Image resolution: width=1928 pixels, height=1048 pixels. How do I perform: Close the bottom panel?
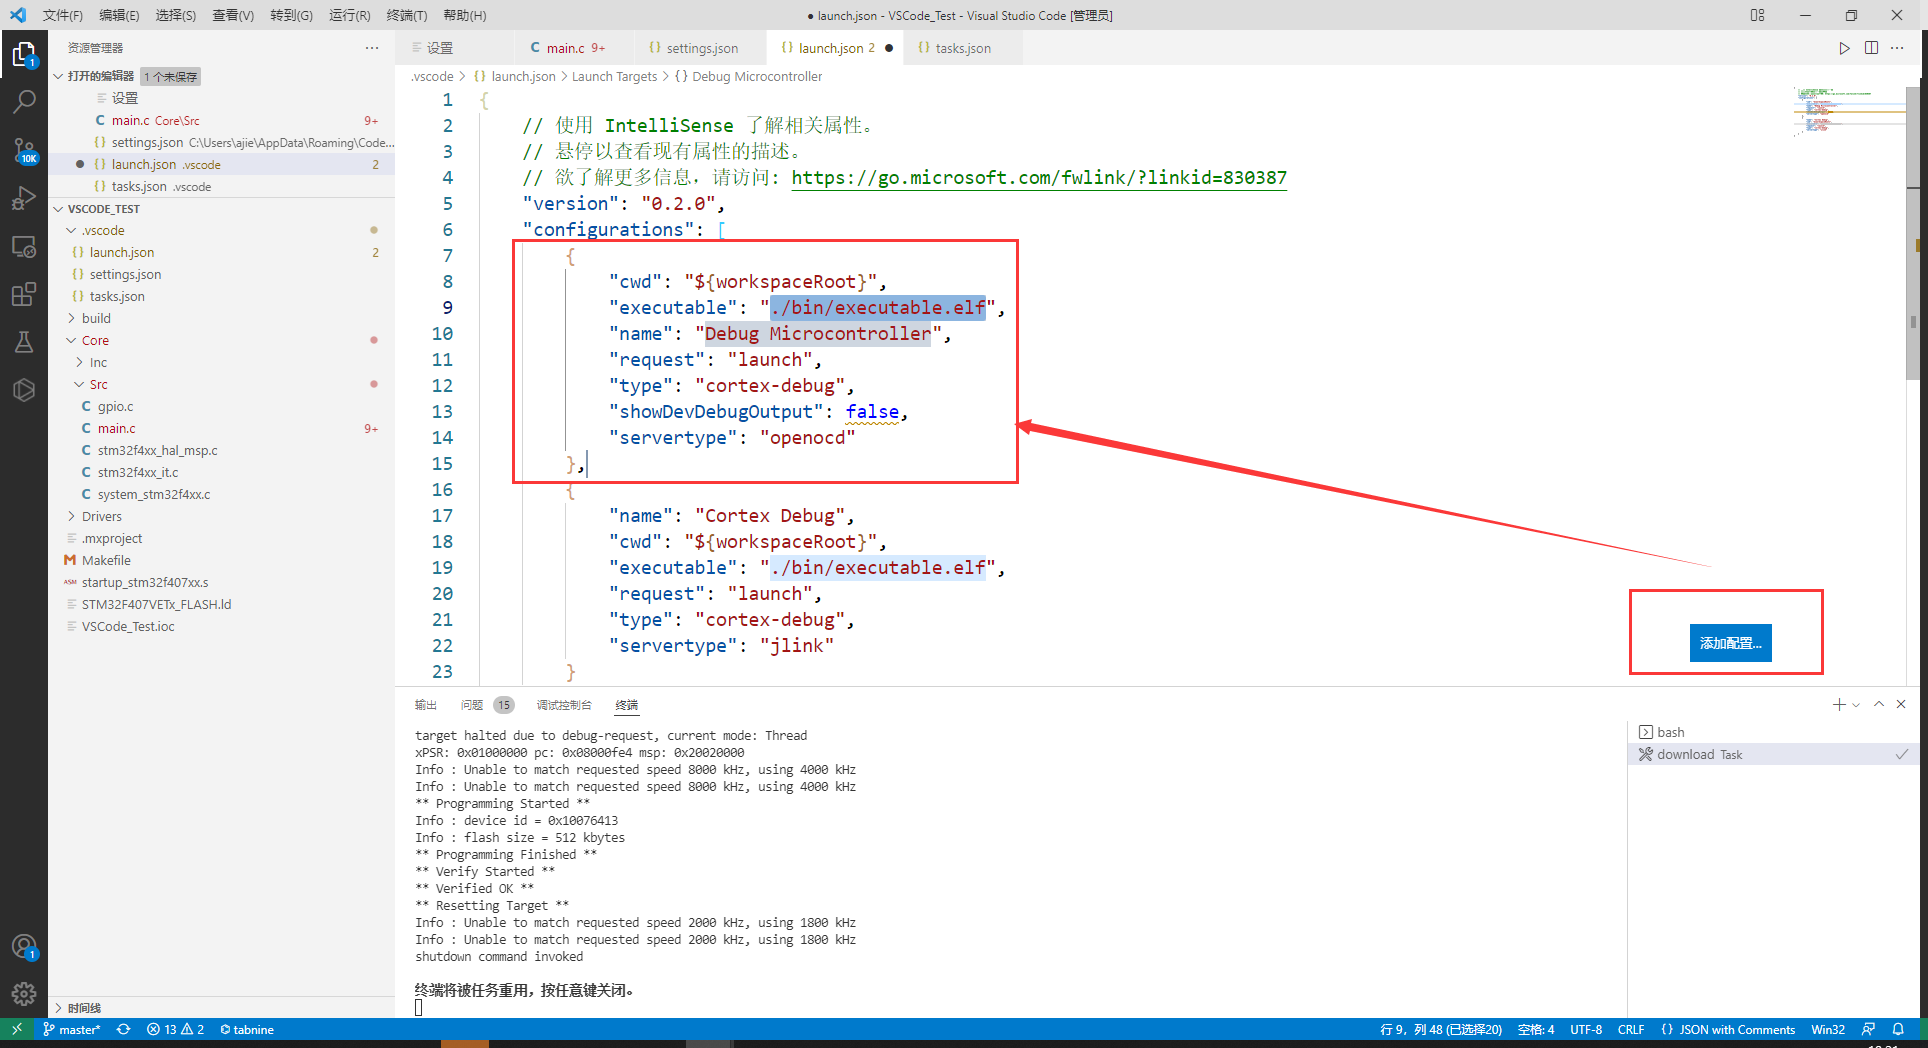point(1901,705)
